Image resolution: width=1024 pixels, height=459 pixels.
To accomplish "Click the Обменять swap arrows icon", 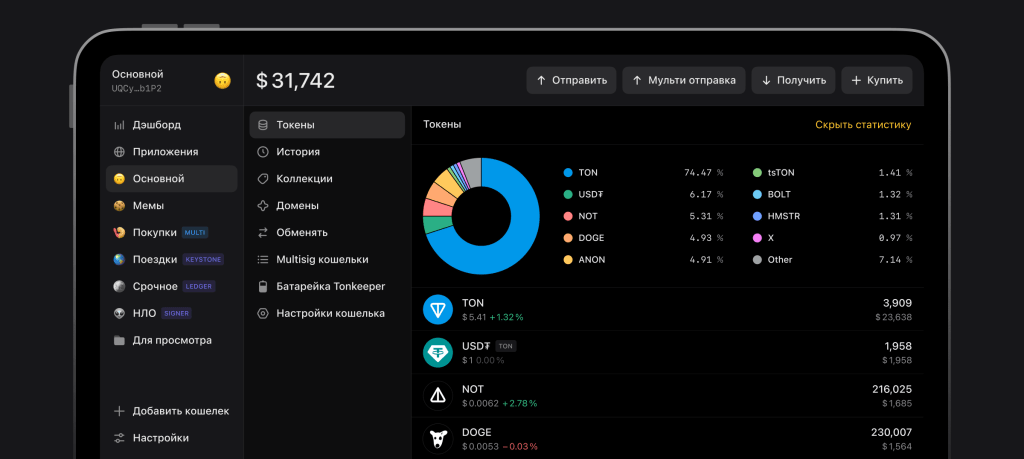I will (263, 232).
